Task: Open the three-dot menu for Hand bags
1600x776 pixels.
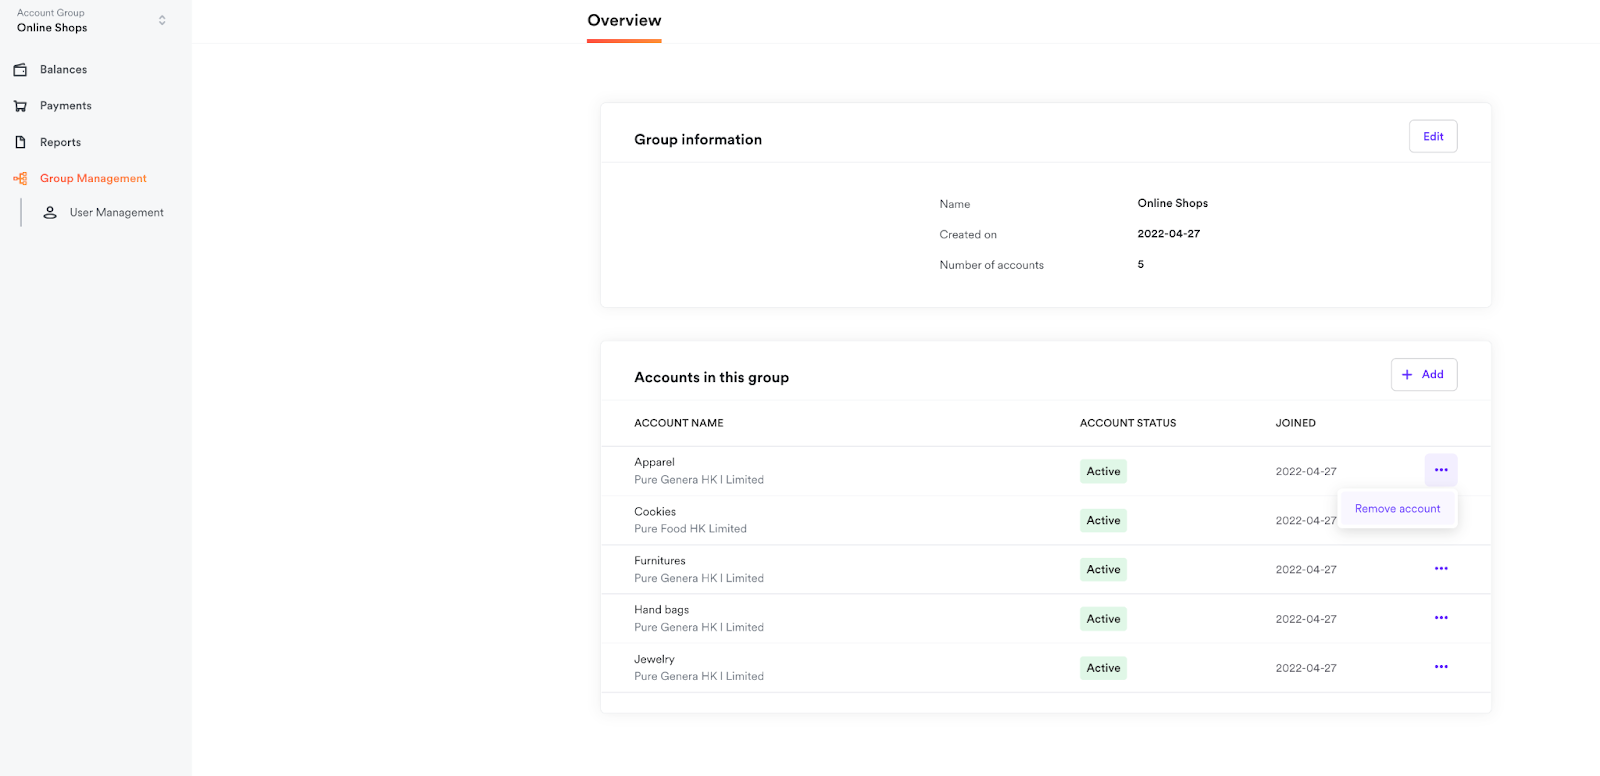Action: (1440, 618)
